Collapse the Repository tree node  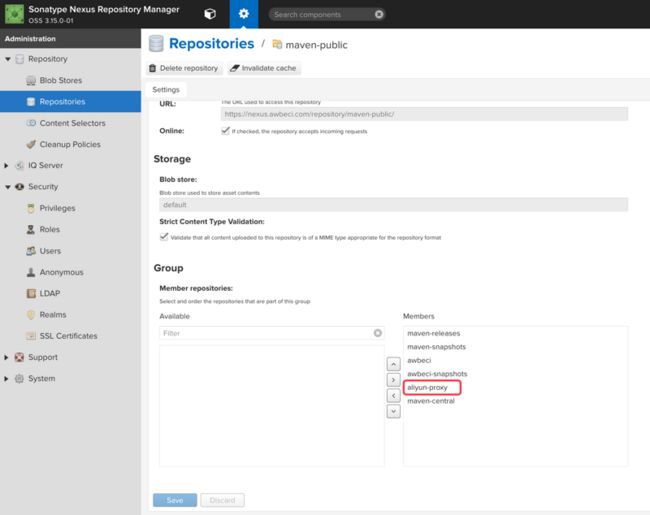(7, 59)
